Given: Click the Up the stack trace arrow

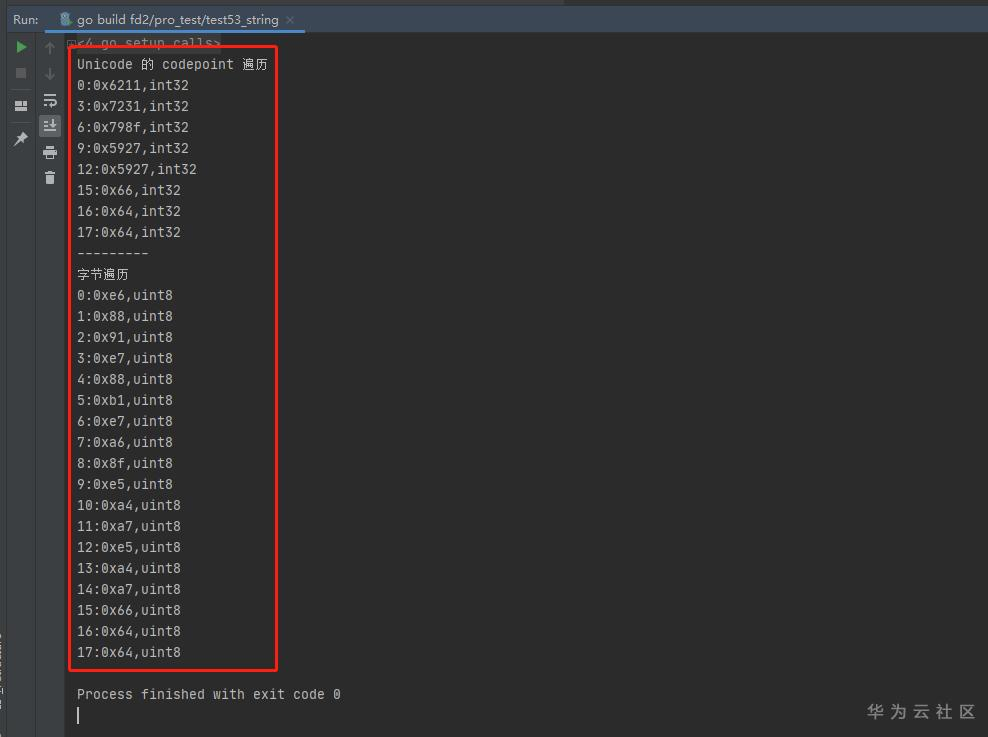Looking at the screenshot, I should [x=50, y=48].
